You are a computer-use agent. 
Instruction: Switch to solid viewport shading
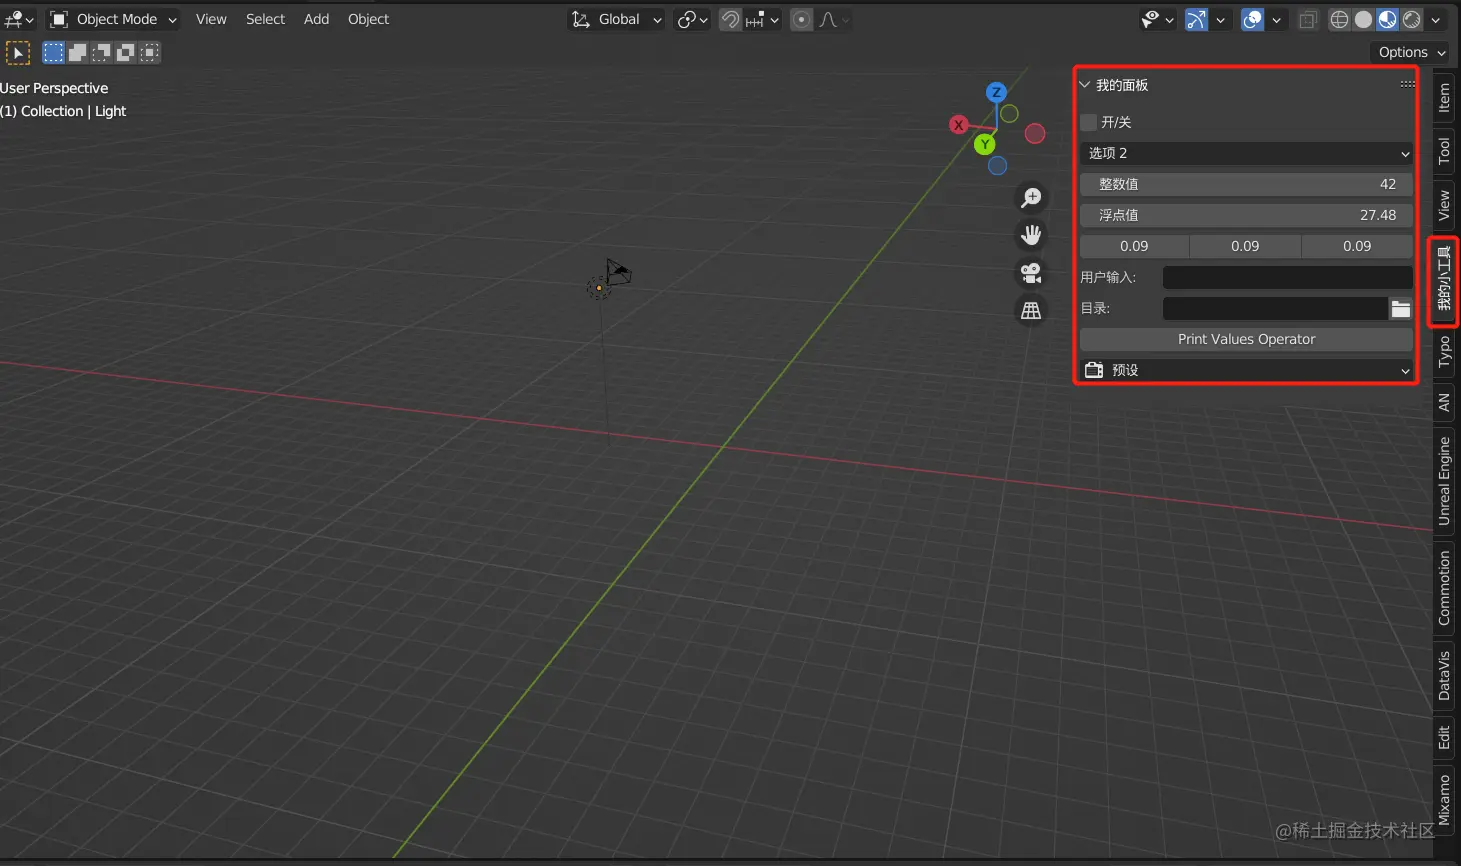click(x=1364, y=19)
